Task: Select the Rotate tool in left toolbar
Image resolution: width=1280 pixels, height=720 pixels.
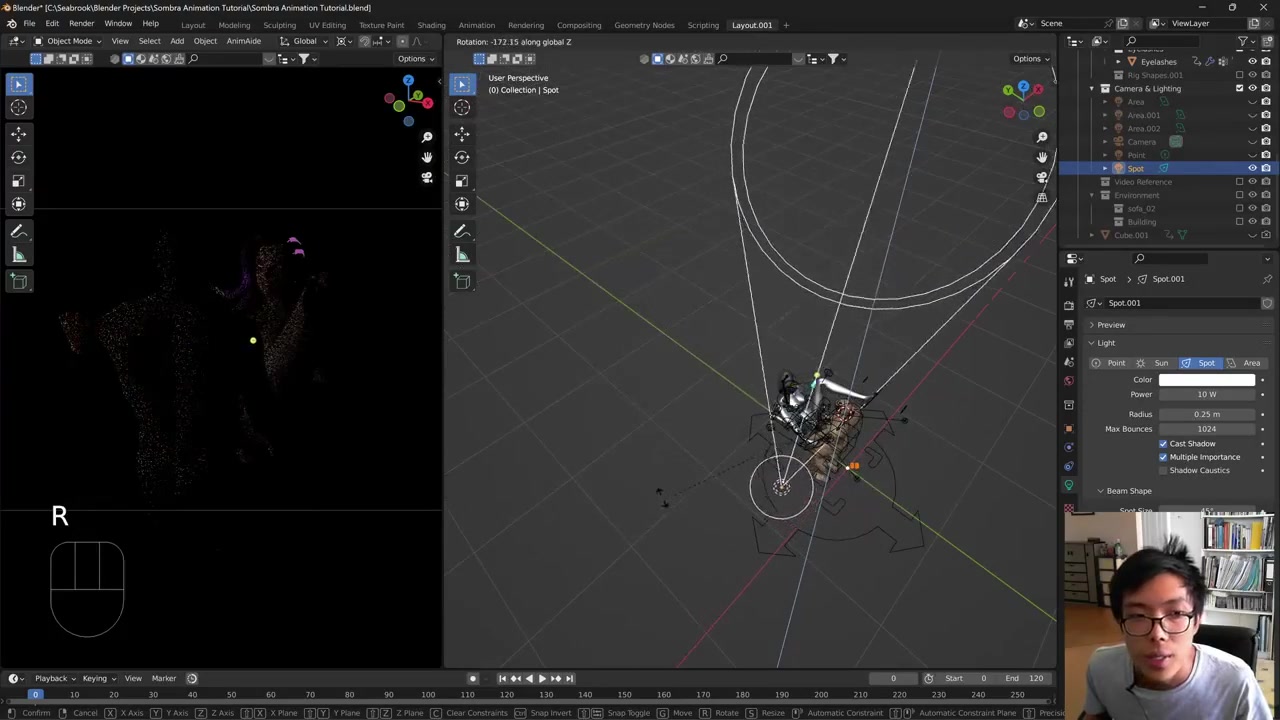Action: tap(18, 157)
